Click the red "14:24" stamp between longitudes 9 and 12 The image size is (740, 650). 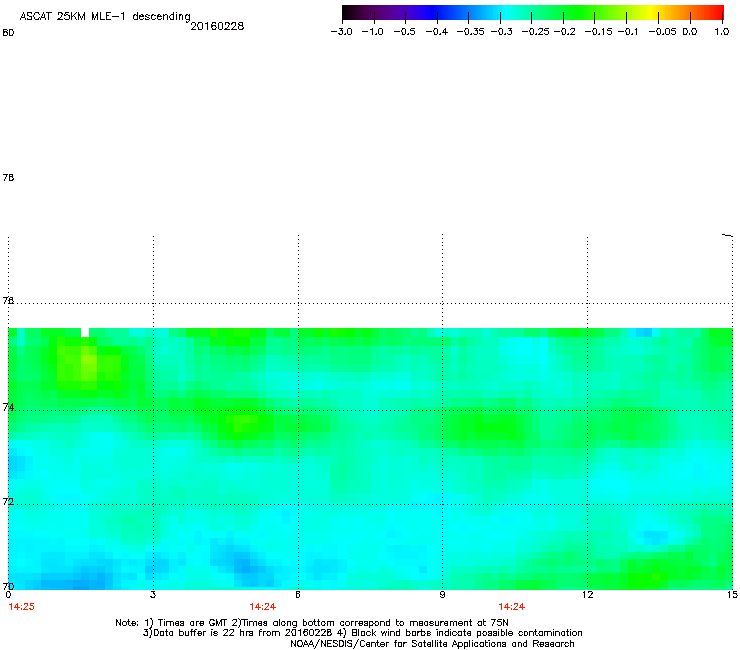(512, 607)
